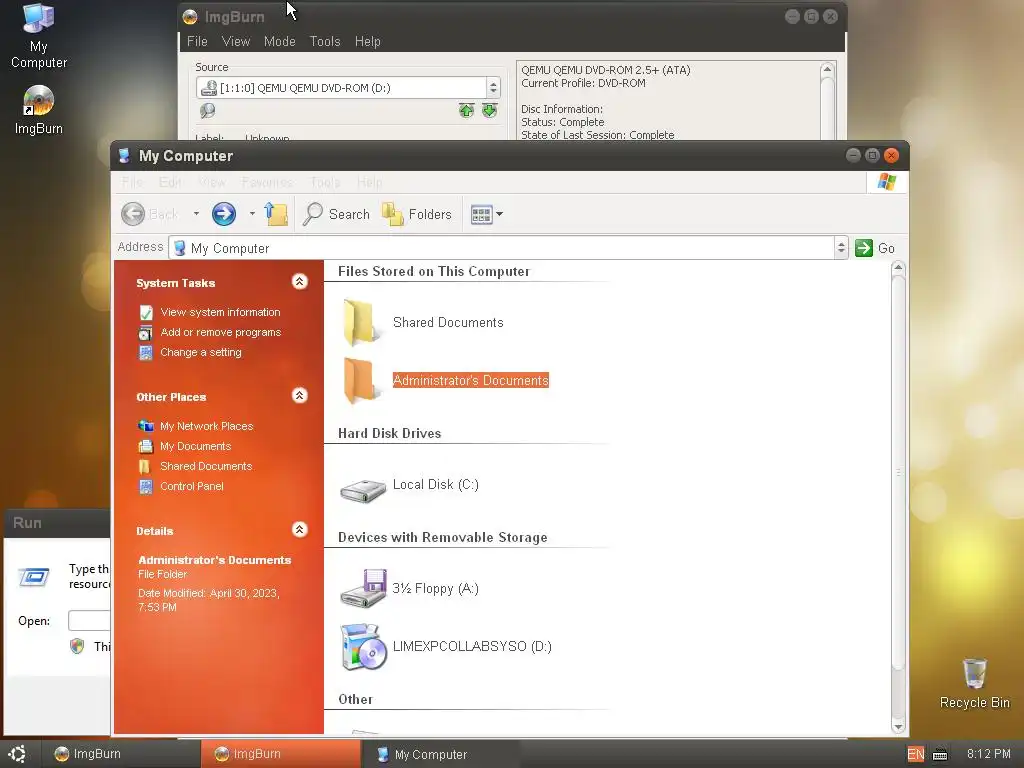Click ImgBurn's green eject tray (up-arrow) icon
1024x768 pixels.
tap(466, 110)
